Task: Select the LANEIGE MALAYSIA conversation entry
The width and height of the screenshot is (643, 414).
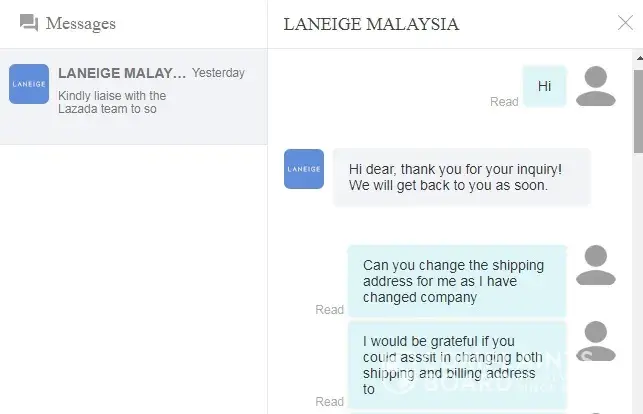Action: coord(134,96)
